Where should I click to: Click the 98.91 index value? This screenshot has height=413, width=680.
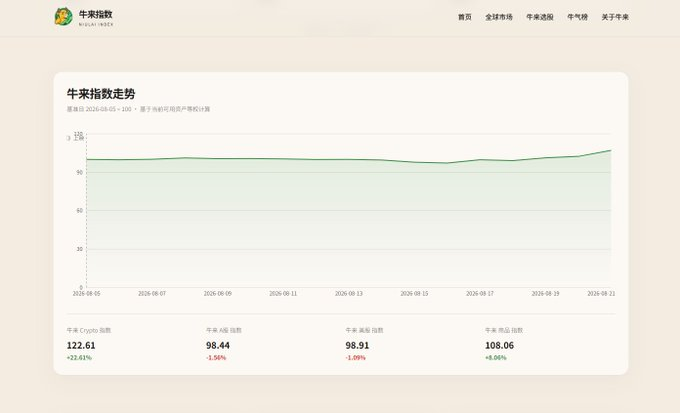click(357, 345)
